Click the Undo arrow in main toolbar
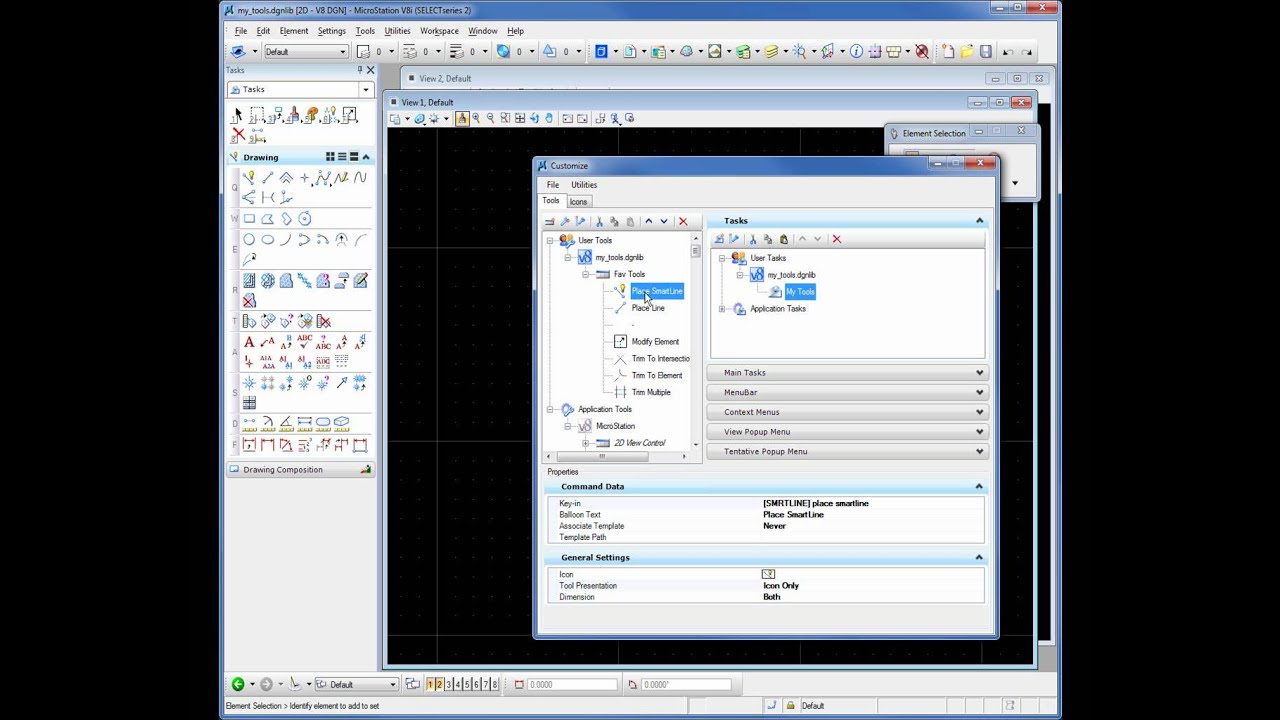The width and height of the screenshot is (1280, 720). tap(1008, 51)
